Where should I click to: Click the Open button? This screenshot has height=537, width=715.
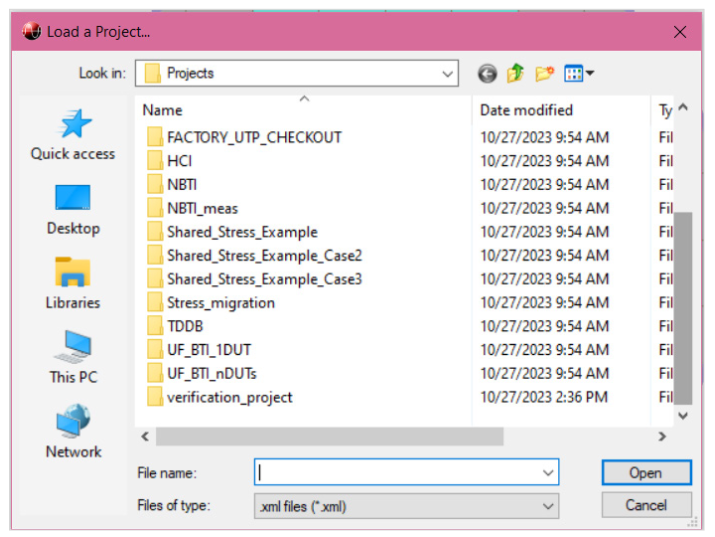[x=645, y=473]
